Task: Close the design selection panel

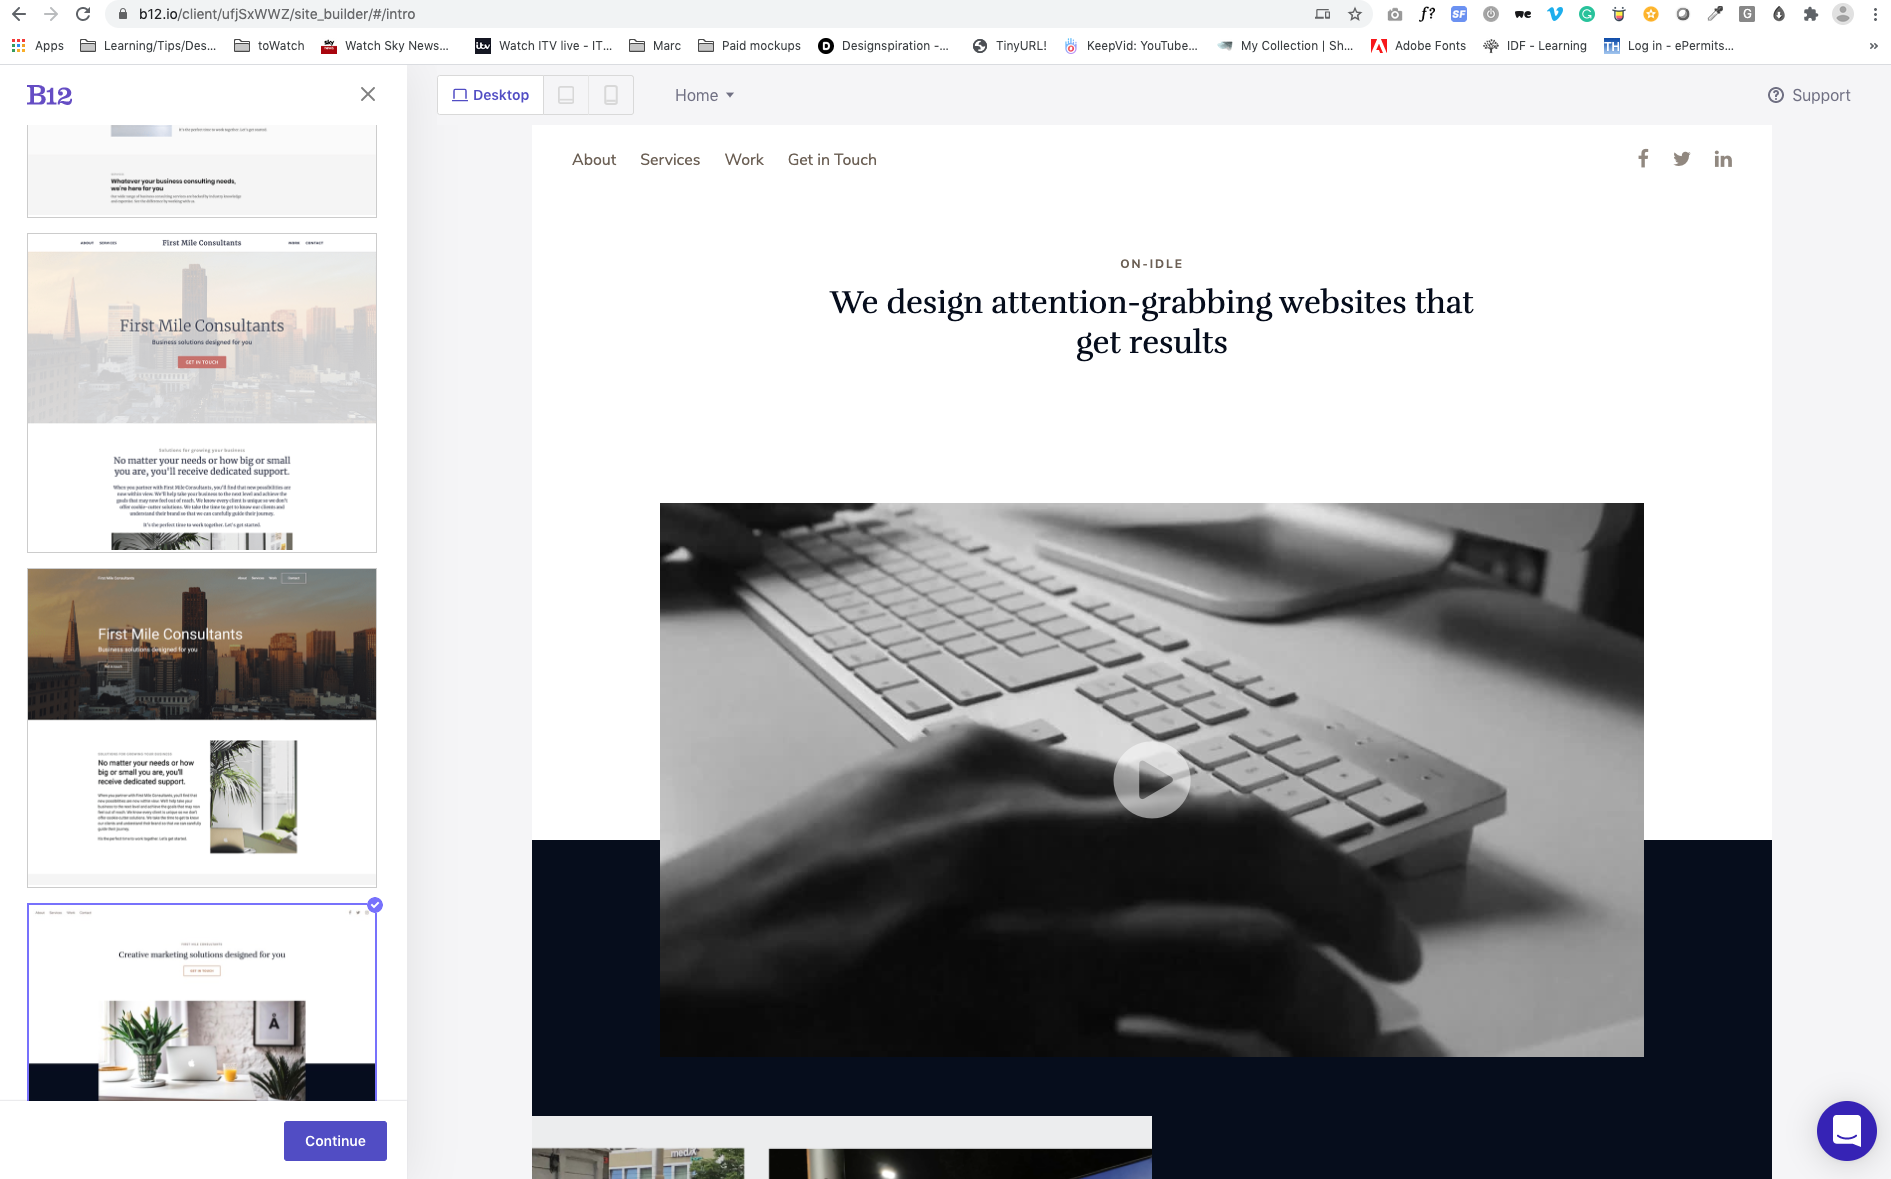Action: [x=368, y=94]
